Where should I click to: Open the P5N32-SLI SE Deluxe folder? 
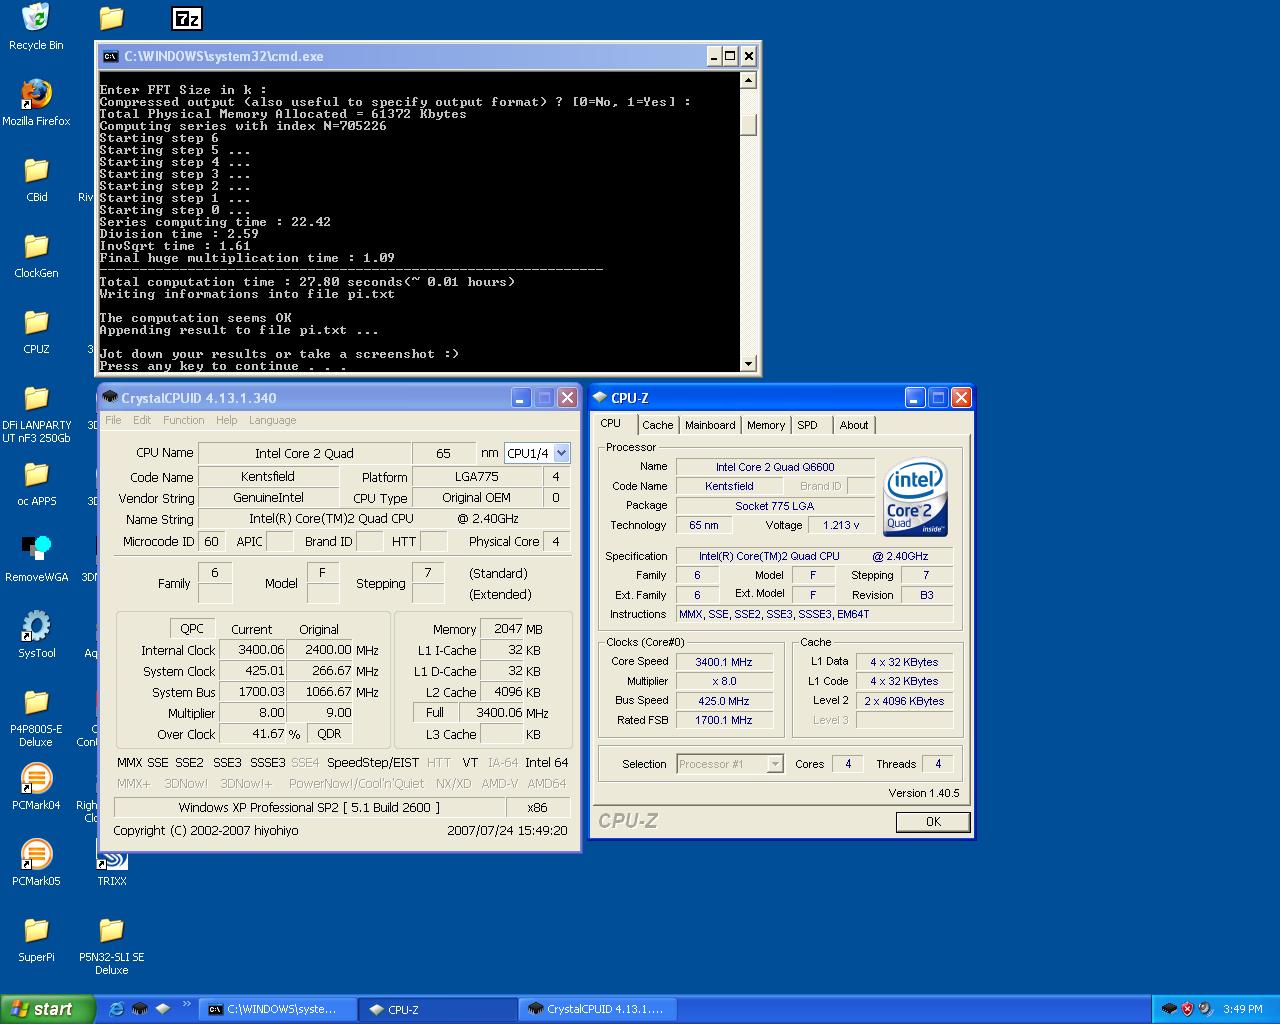112,945
